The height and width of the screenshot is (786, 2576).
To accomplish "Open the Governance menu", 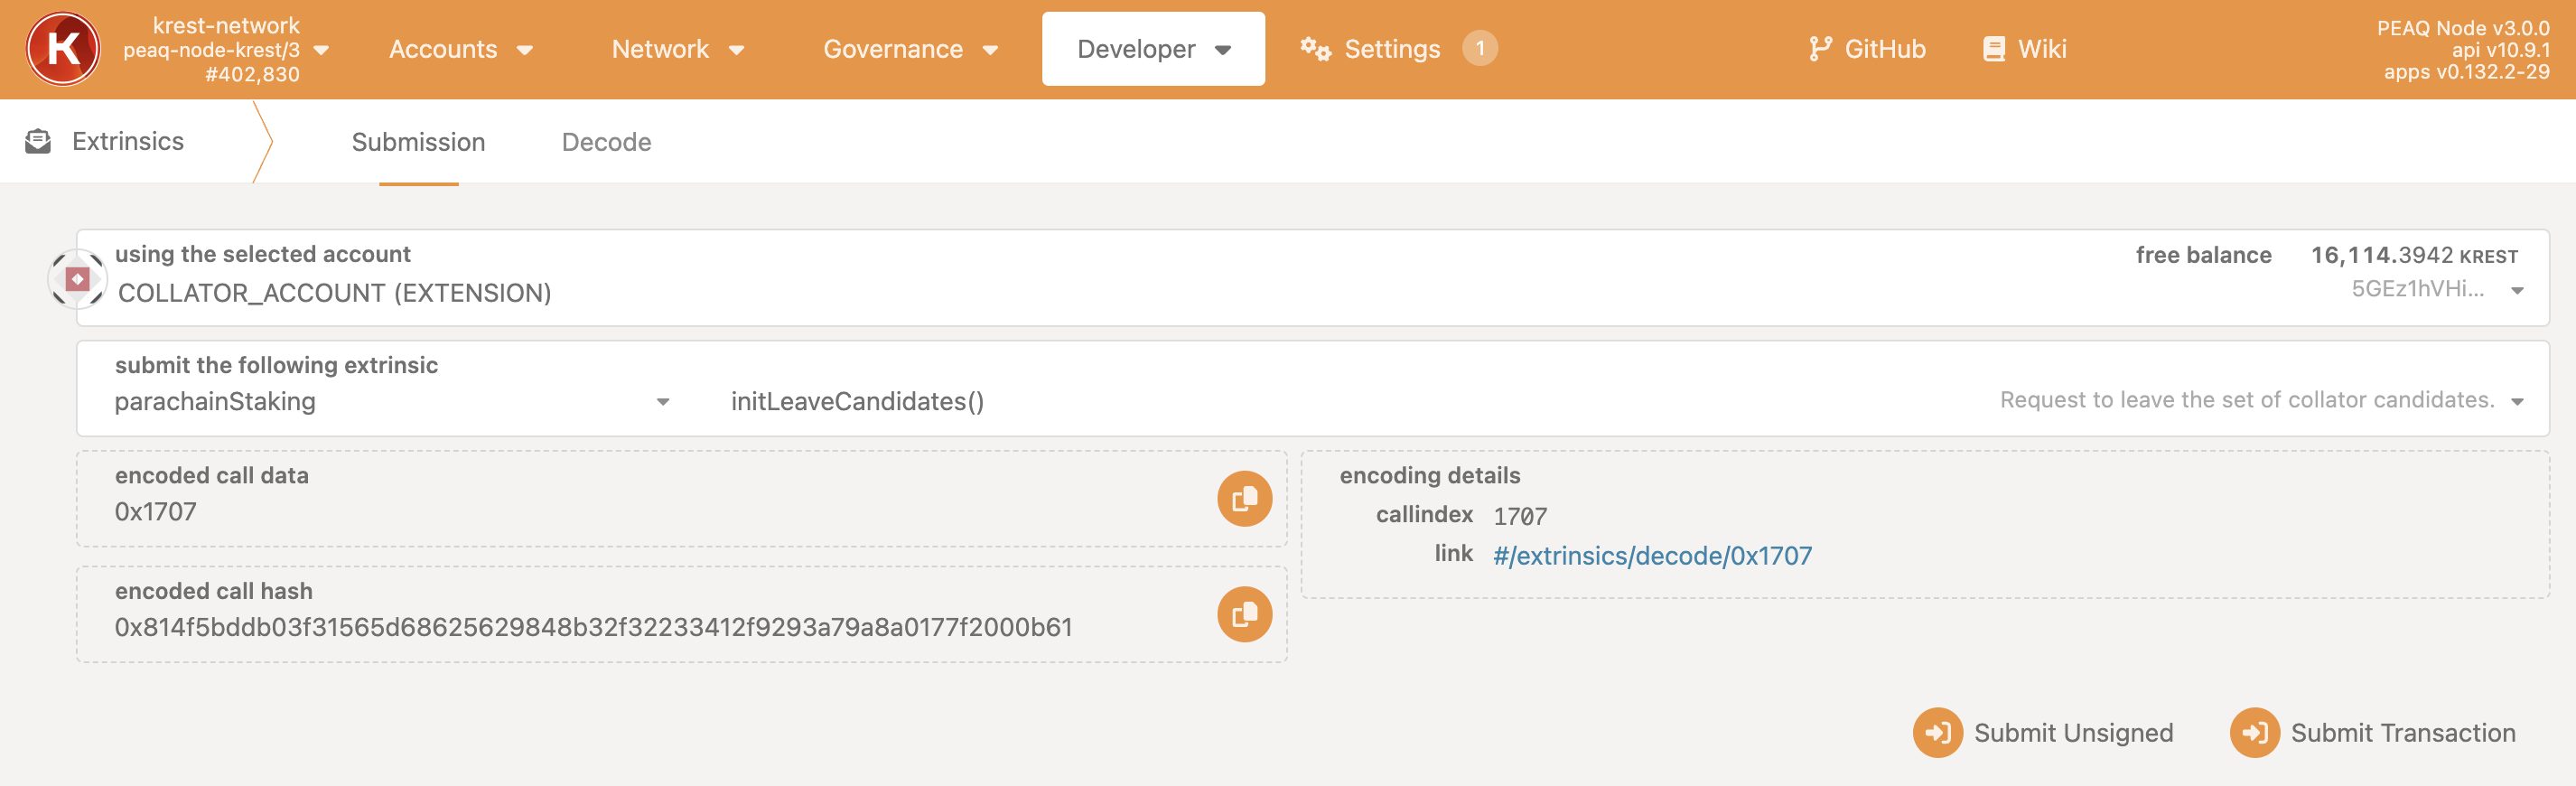I will [910, 49].
